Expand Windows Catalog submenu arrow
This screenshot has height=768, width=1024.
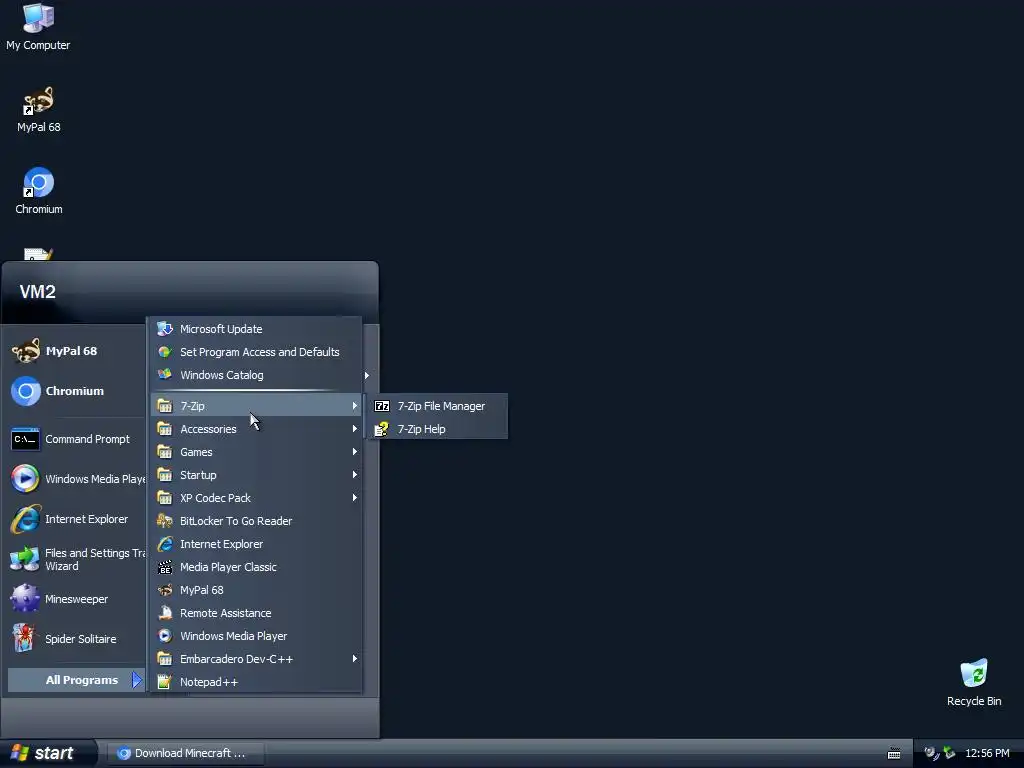coord(366,376)
